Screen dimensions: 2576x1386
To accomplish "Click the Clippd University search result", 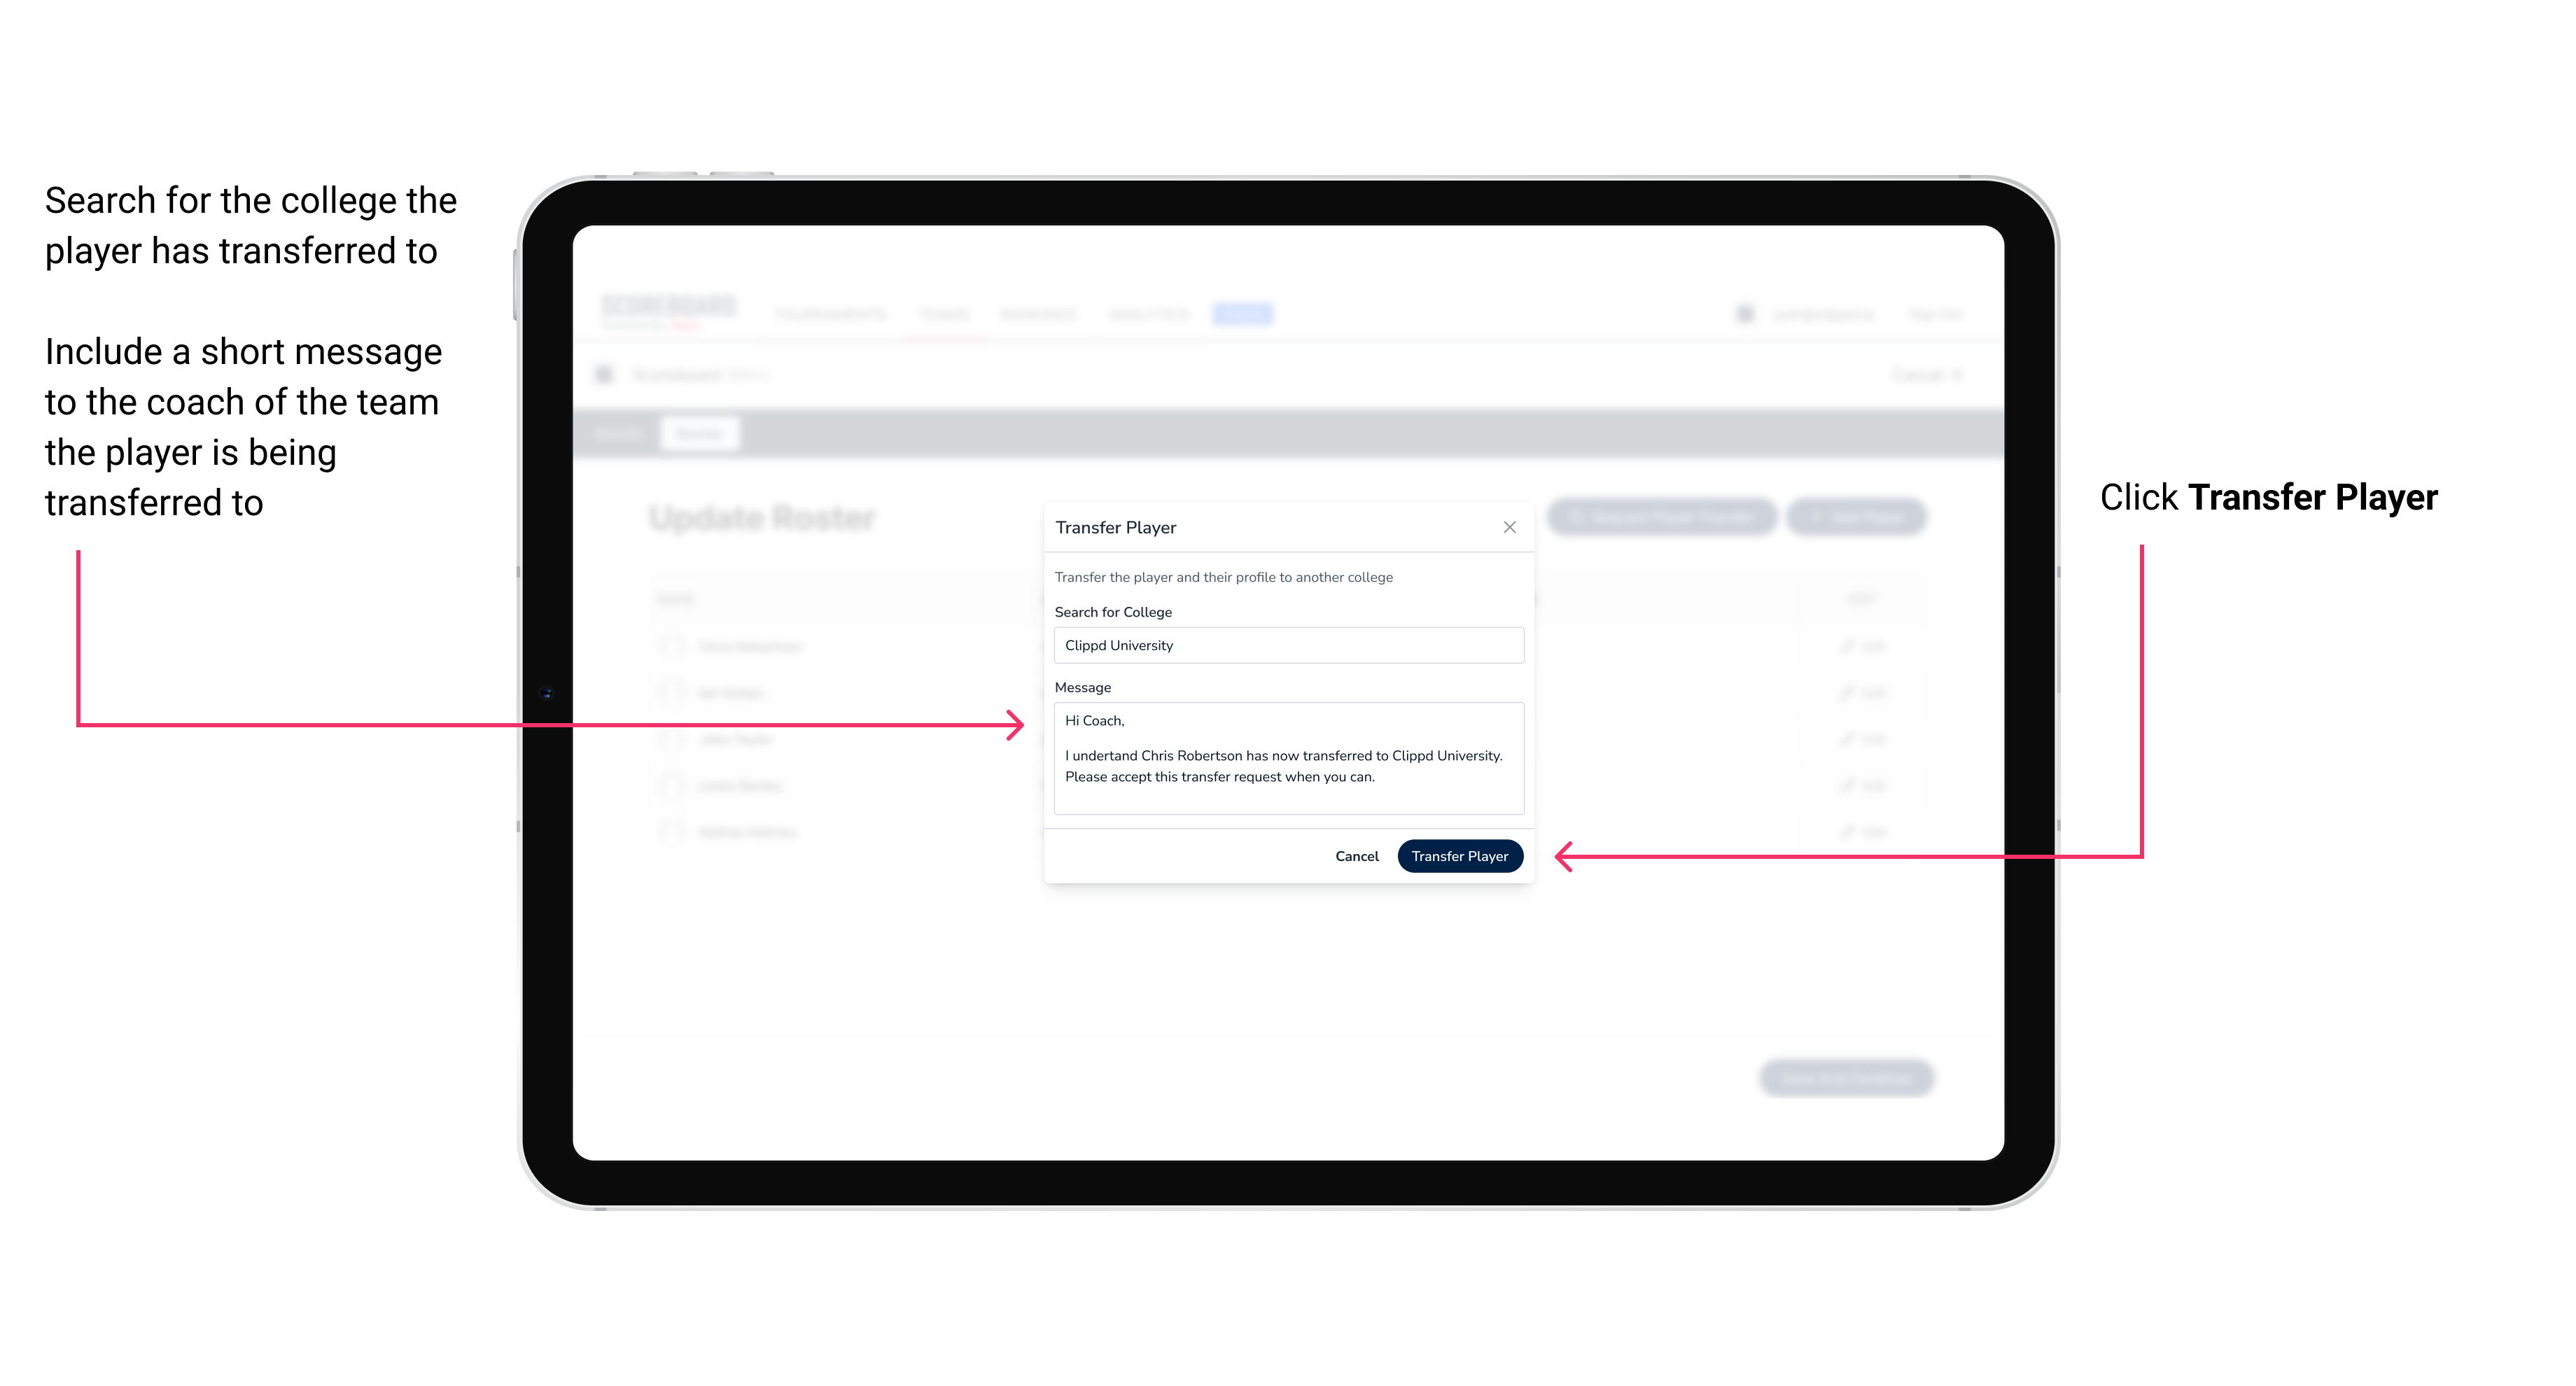I will click(x=1283, y=645).
